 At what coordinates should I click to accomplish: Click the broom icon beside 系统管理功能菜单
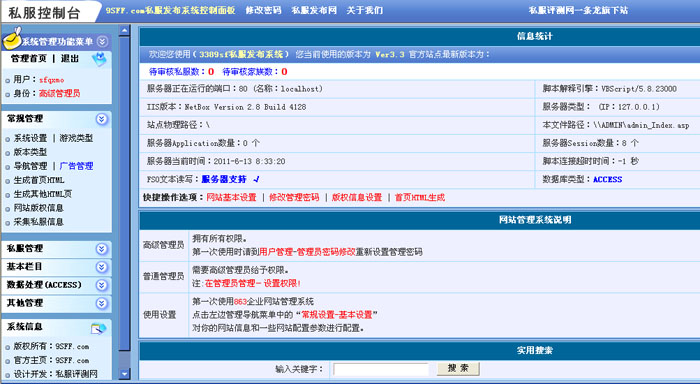[12, 38]
